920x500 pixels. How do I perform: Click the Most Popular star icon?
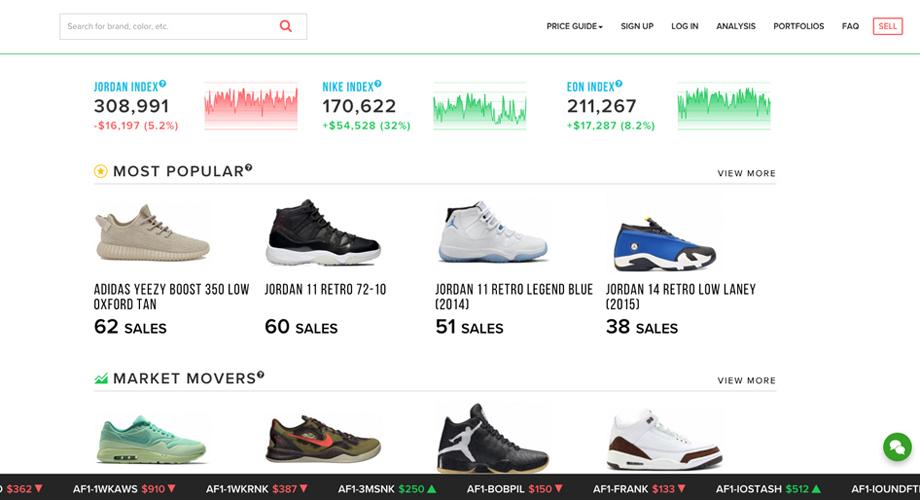coord(101,171)
